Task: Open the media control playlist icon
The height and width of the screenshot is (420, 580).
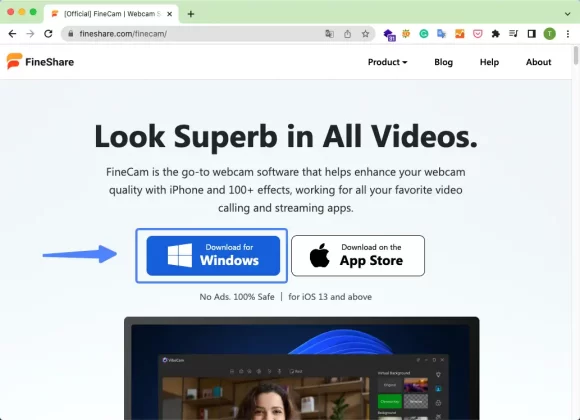Action: 513,34
